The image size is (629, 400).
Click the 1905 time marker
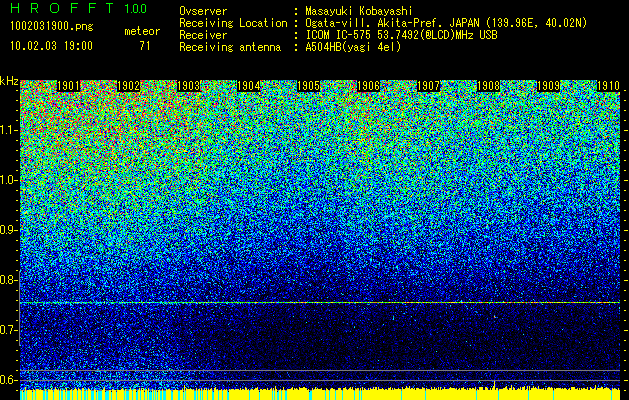click(308, 86)
